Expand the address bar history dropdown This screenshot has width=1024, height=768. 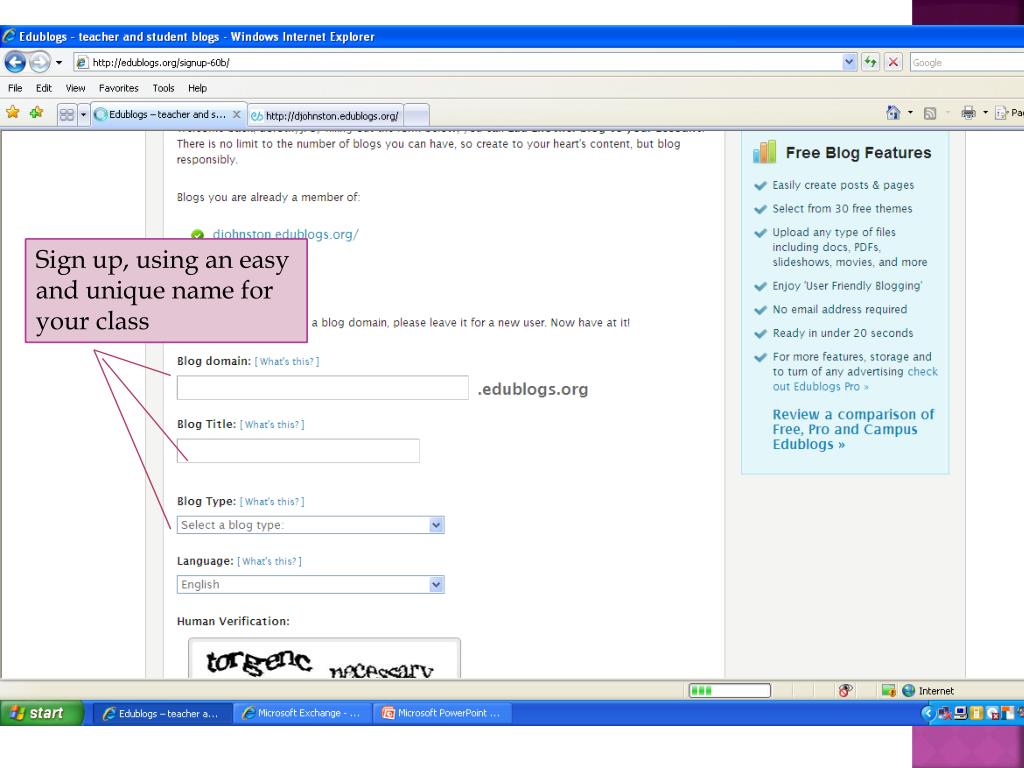[848, 63]
